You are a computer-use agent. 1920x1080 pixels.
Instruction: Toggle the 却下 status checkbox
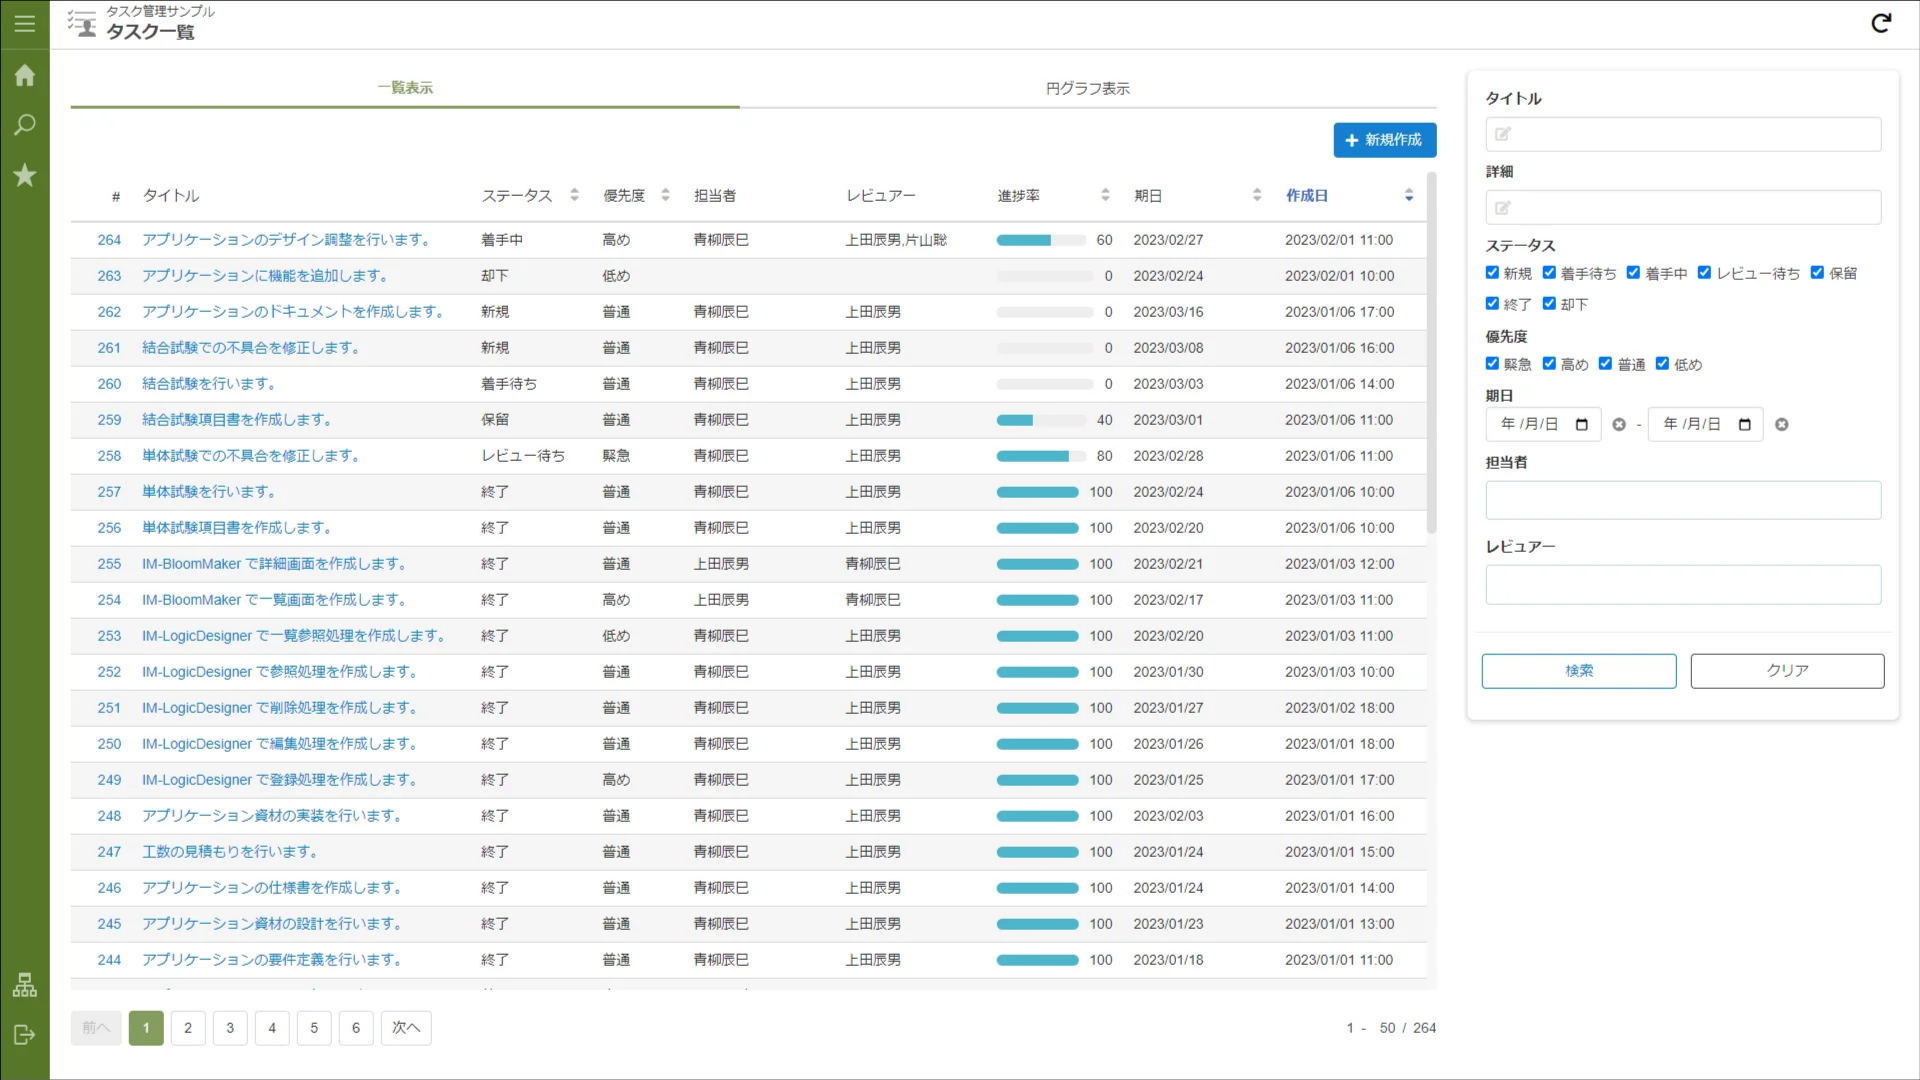[x=1549, y=304]
